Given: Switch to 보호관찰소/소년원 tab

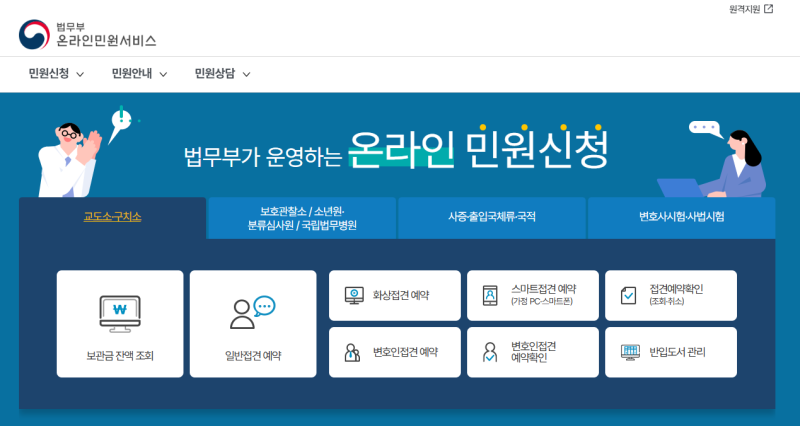Looking at the screenshot, I should tap(302, 218).
